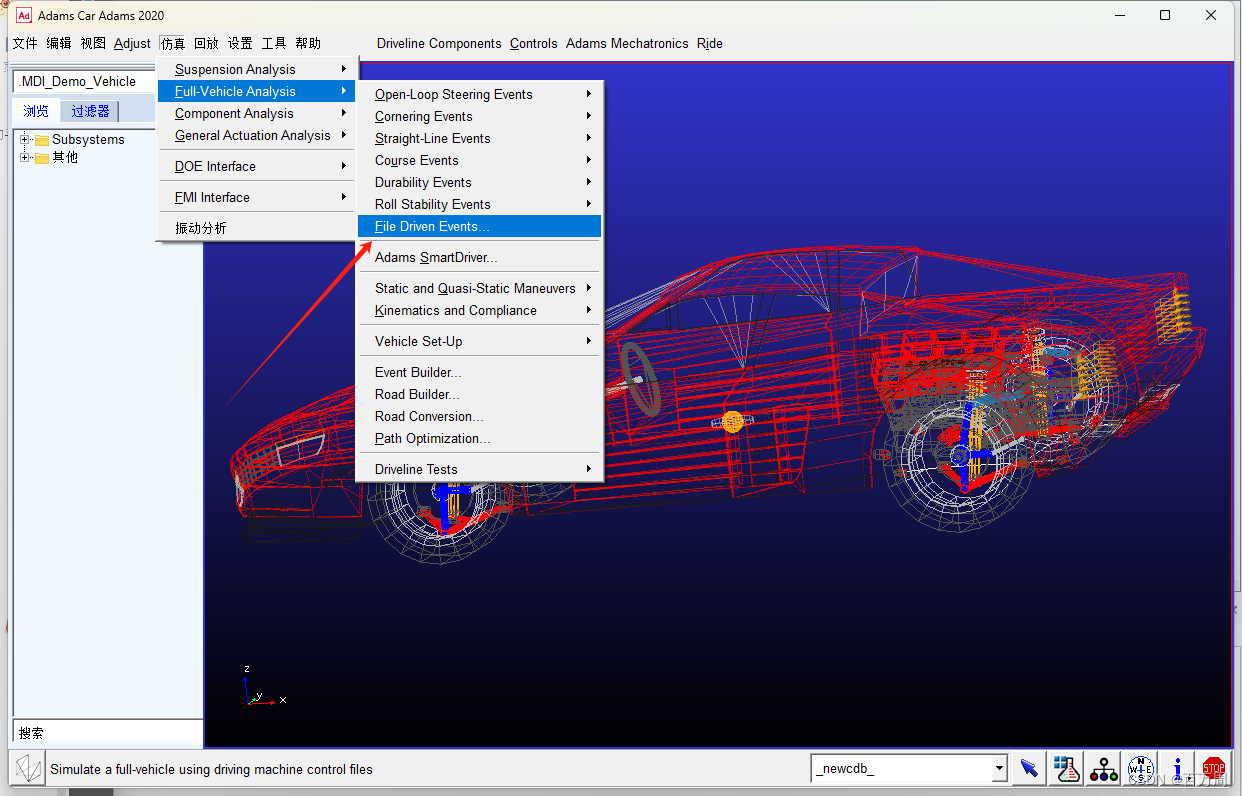Click the 搜索 search field

pos(108,733)
